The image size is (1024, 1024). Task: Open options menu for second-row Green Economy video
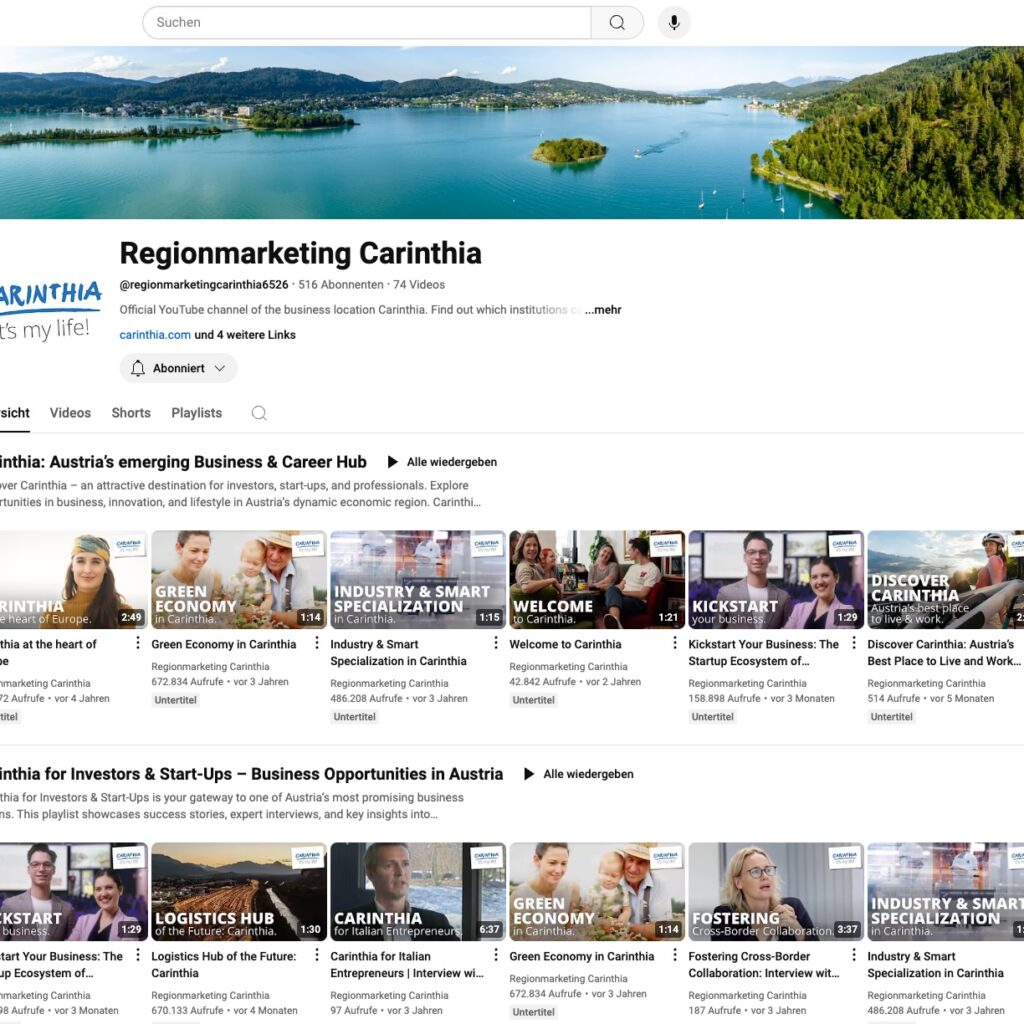[x=675, y=955]
